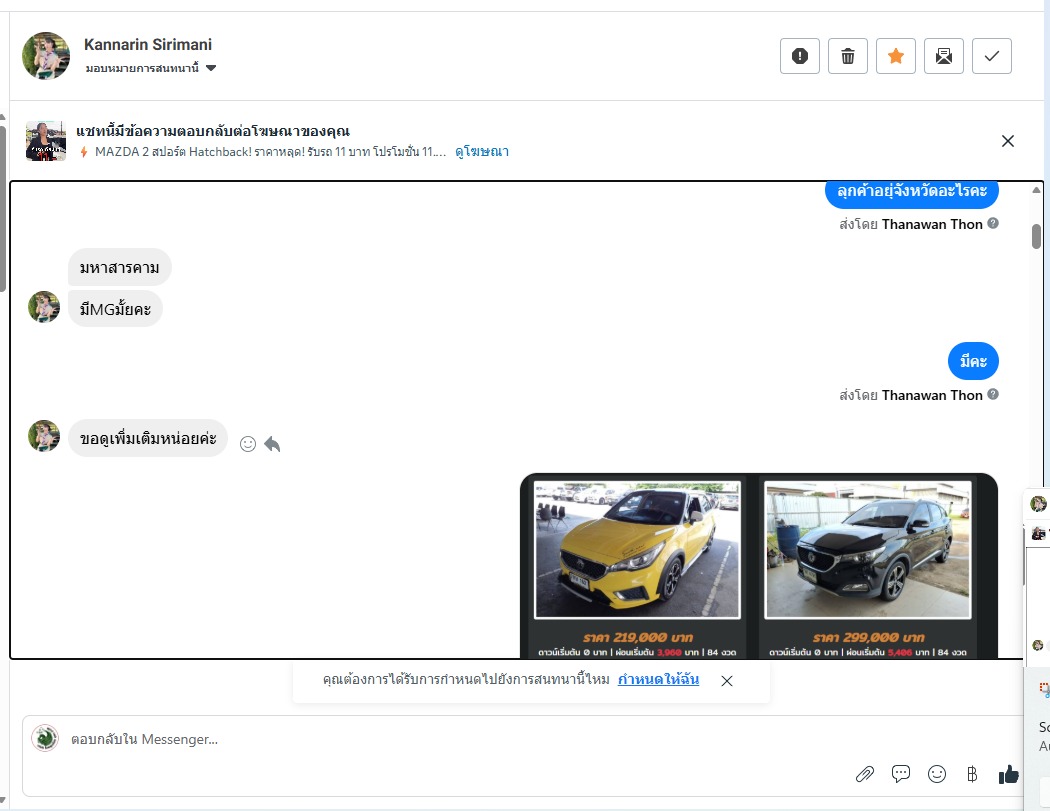This screenshot has width=1050, height=811.
Task: Open black MG car photo priced 299,000
Action: [868, 549]
